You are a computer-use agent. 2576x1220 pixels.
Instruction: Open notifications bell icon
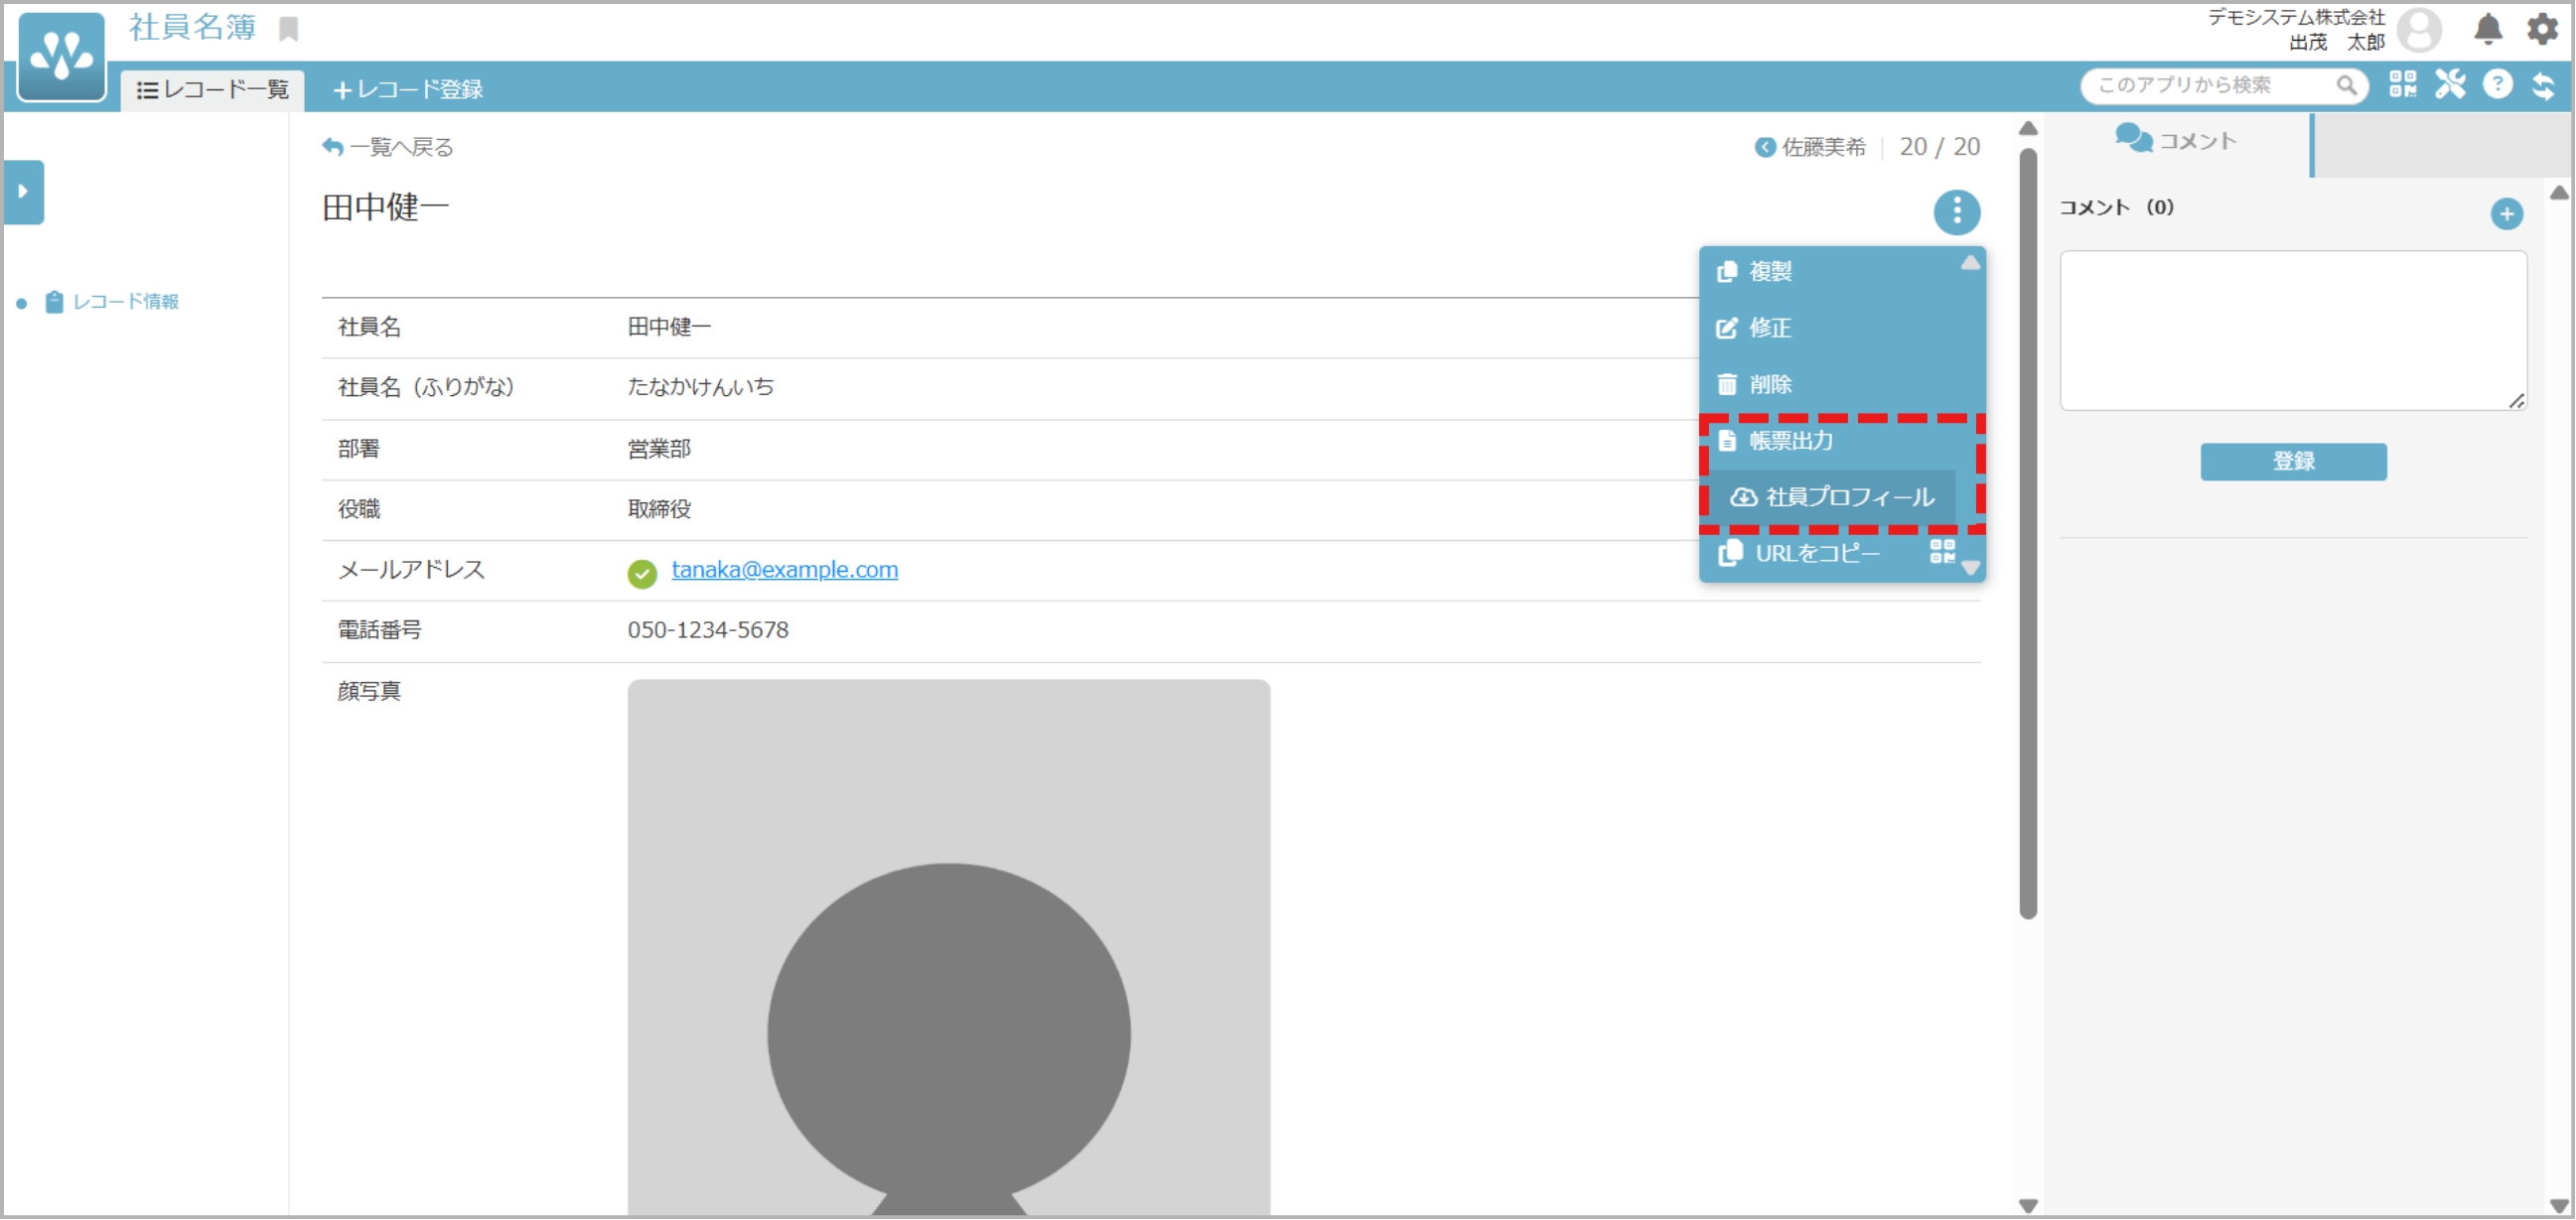coord(2488,29)
